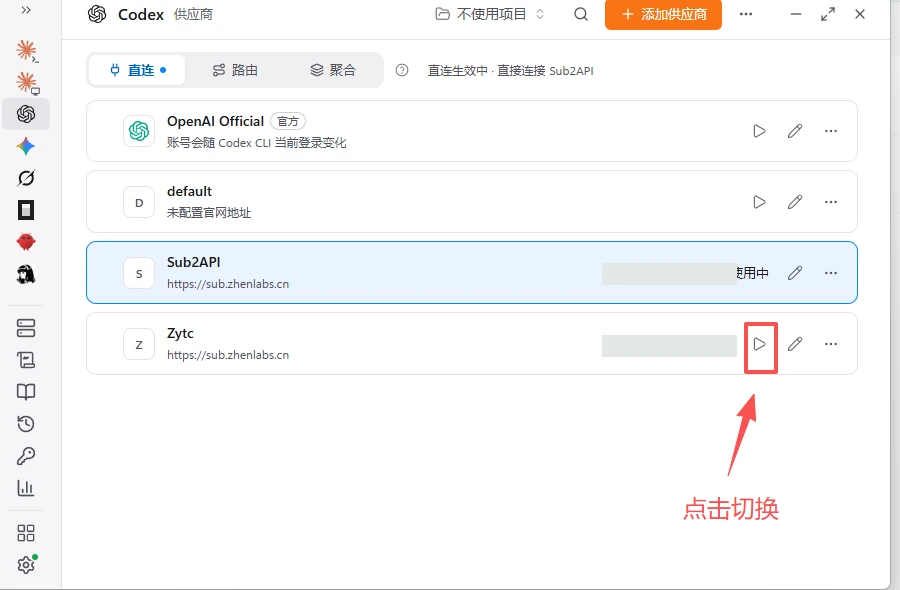The image size is (900, 590).
Task: Activate the OpenAI Official provider play button
Action: pyautogui.click(x=759, y=131)
